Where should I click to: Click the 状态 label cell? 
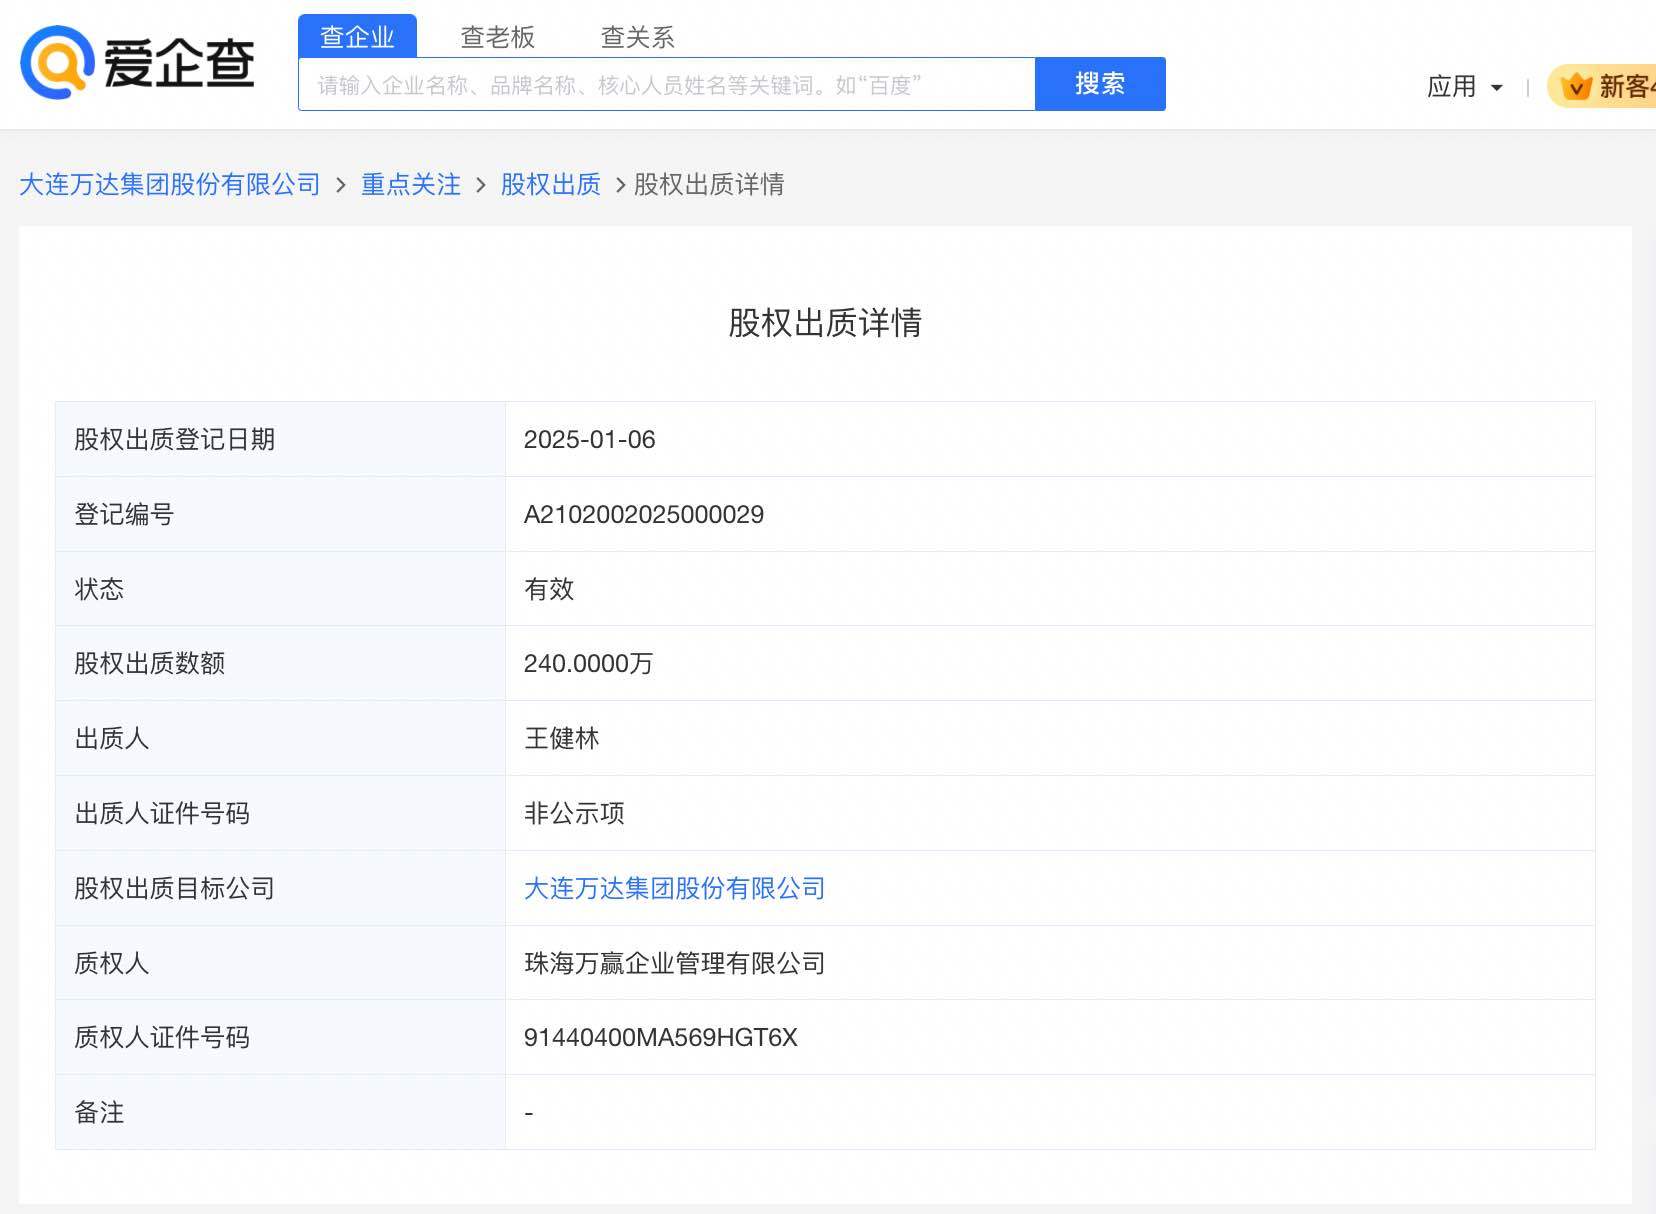click(280, 589)
